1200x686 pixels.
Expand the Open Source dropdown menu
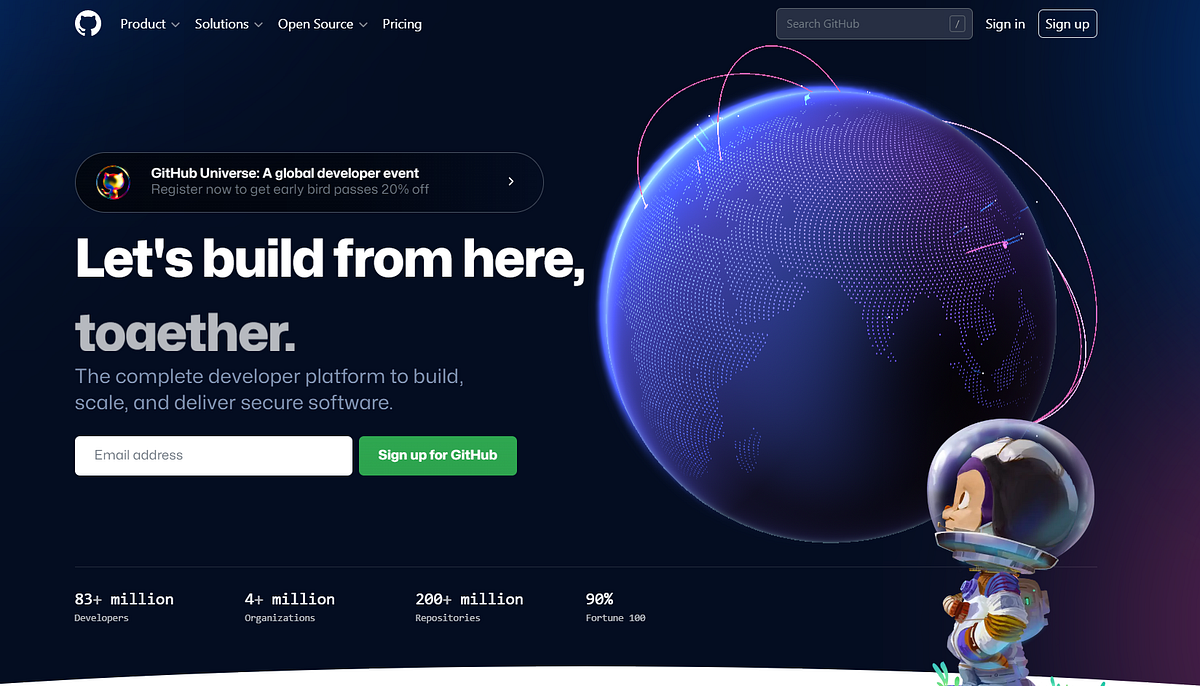pyautogui.click(x=323, y=24)
